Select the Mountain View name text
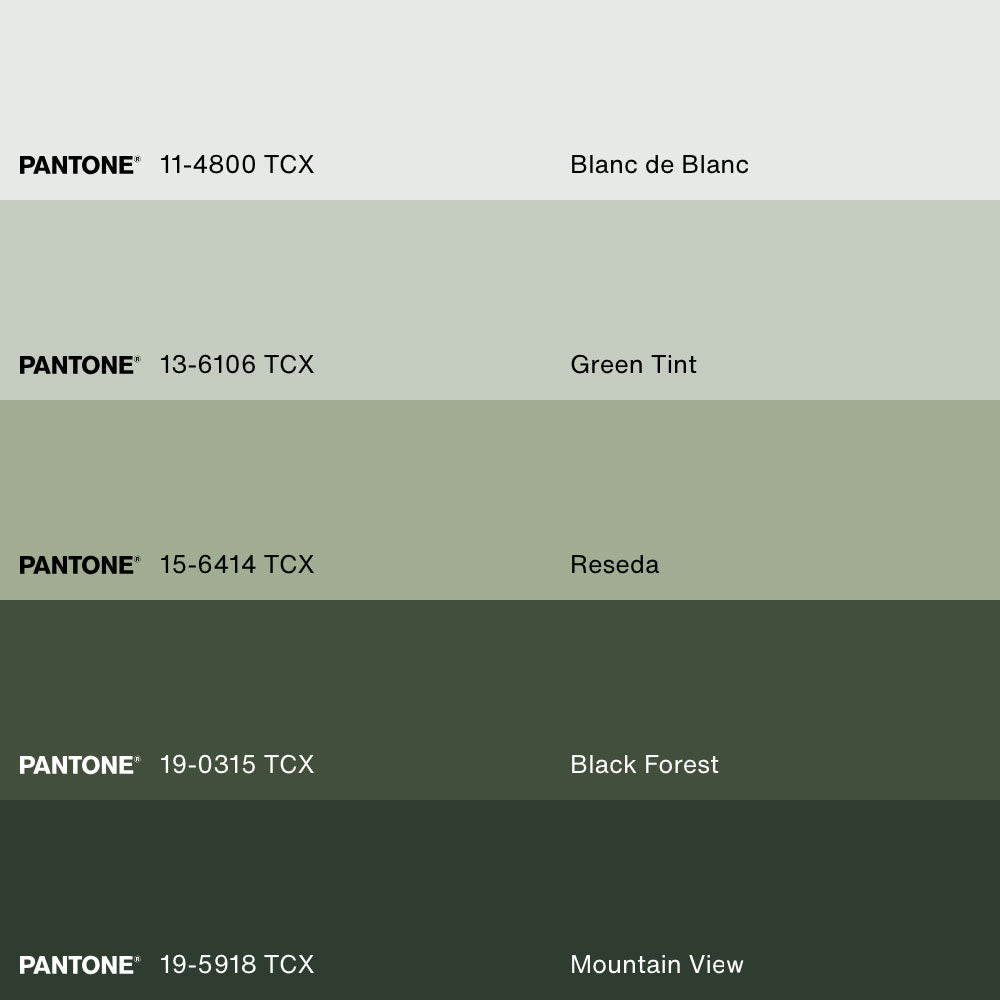1000x1000 pixels. click(x=656, y=965)
